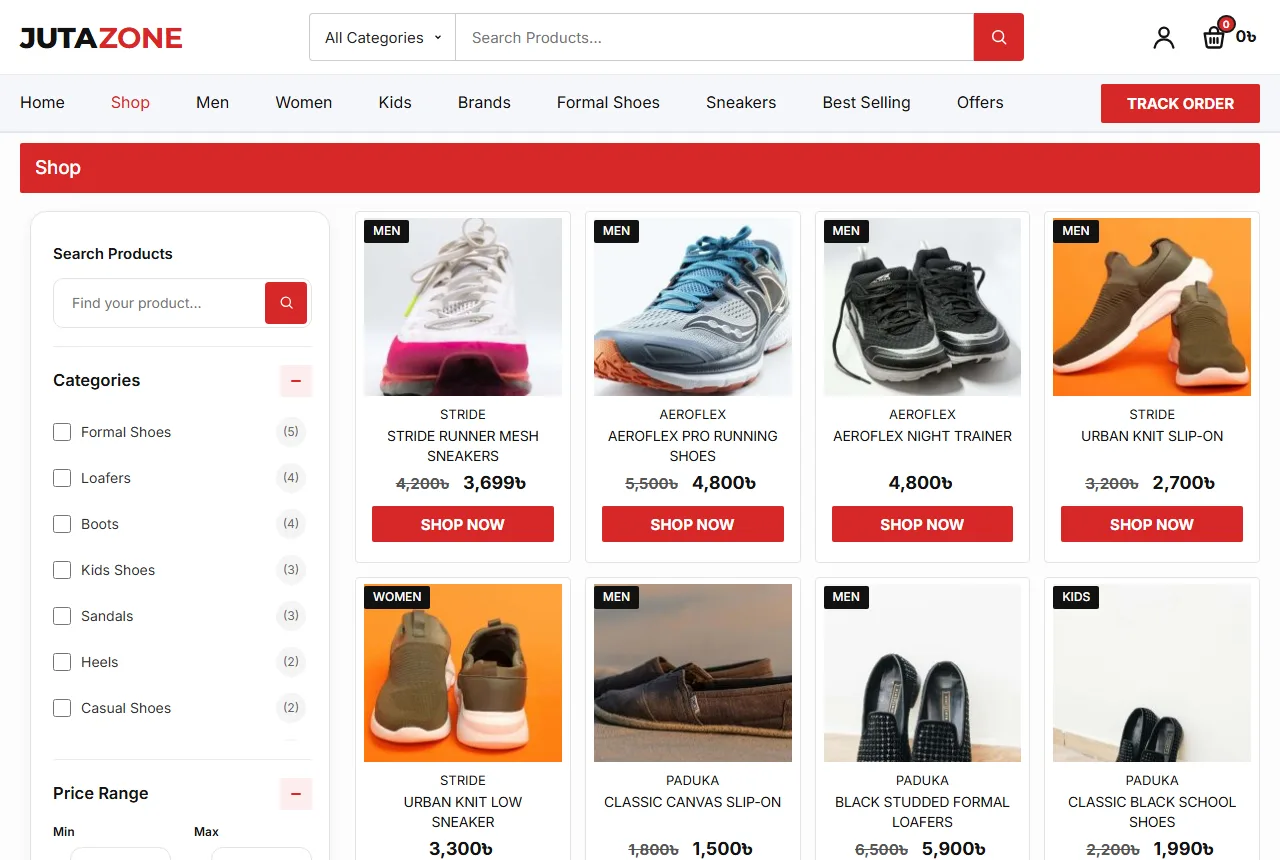
Task: Focus the header Search Products field
Action: coord(714,37)
